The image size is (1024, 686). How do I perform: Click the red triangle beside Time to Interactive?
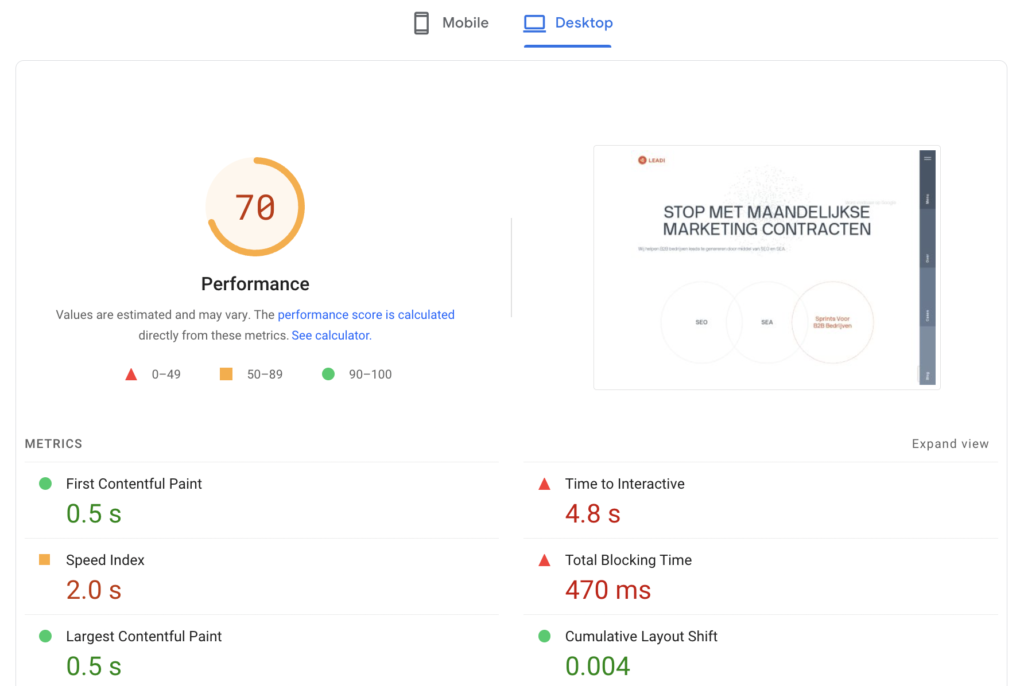pos(544,484)
